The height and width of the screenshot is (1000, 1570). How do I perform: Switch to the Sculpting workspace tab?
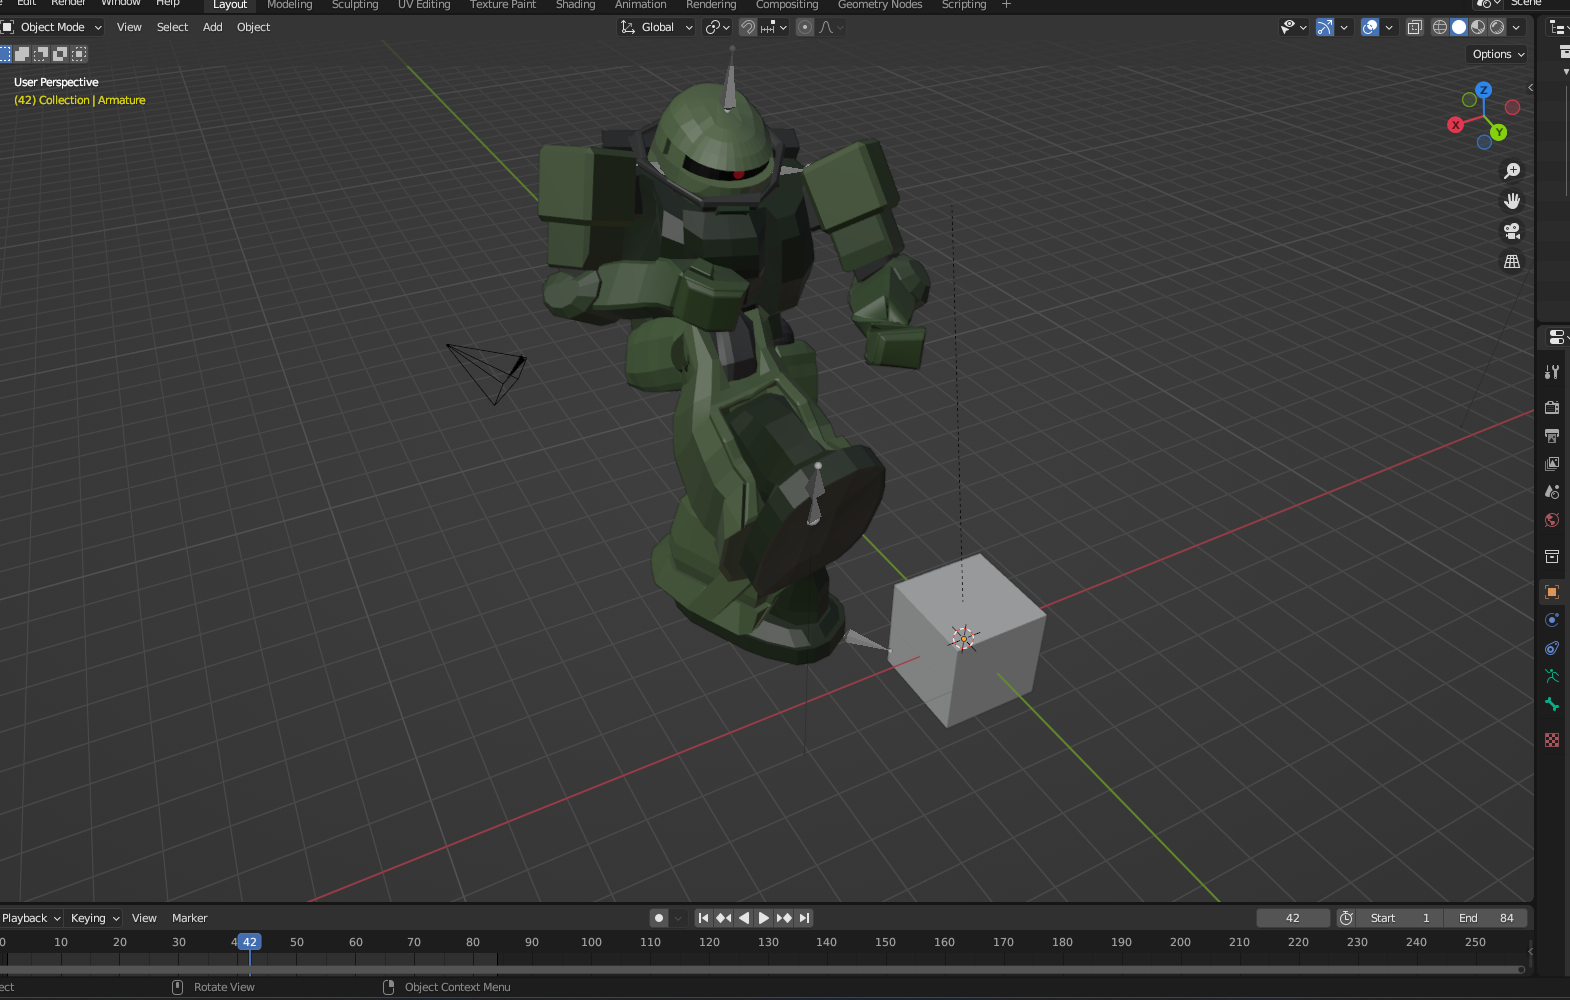[x=355, y=5]
